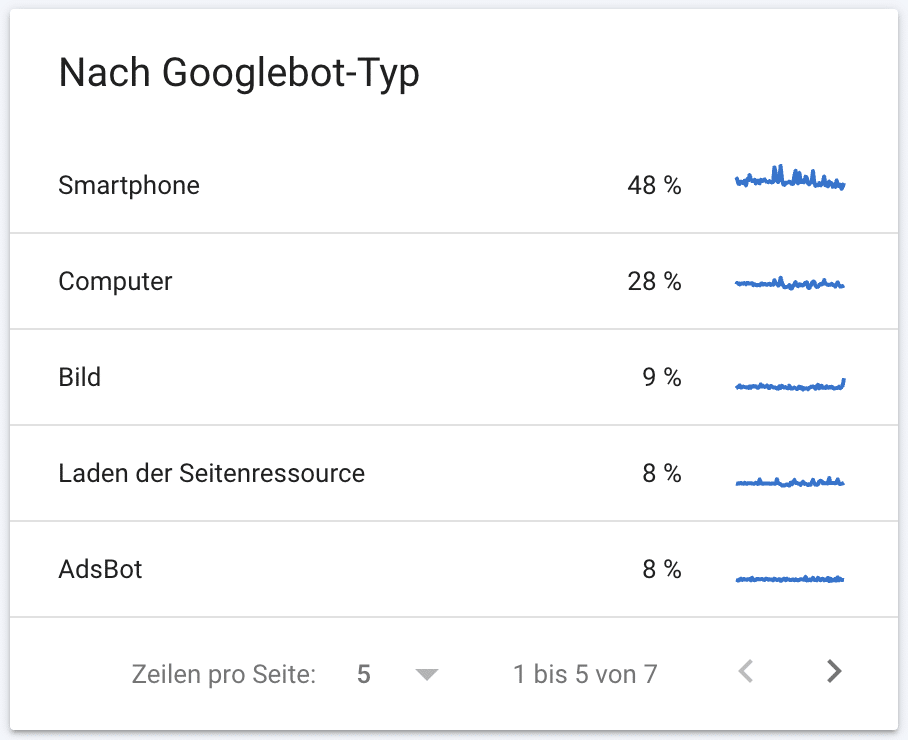Click the Bild row sparkline chart
Viewport: 908px width, 740px height.
point(789,383)
